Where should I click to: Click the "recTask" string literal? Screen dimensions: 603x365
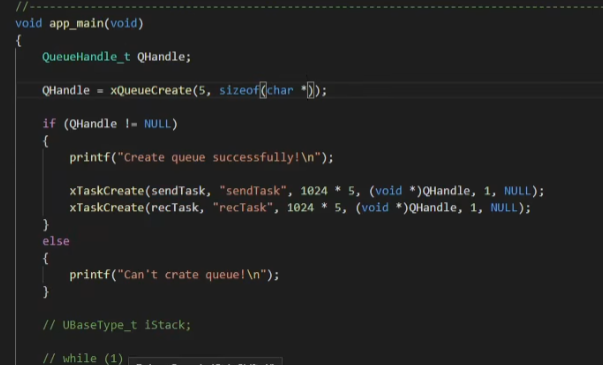242,208
